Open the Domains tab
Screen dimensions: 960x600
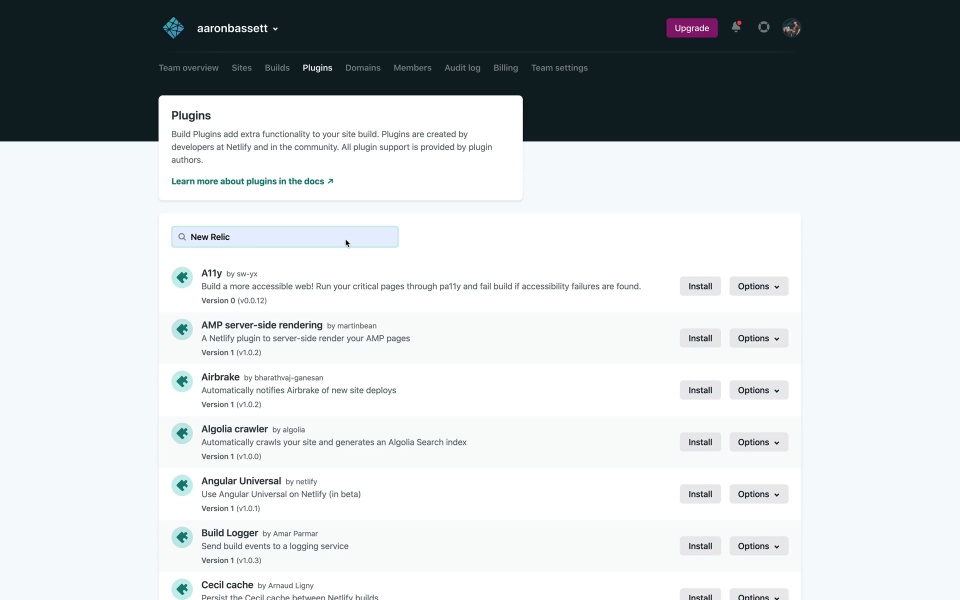coord(363,68)
